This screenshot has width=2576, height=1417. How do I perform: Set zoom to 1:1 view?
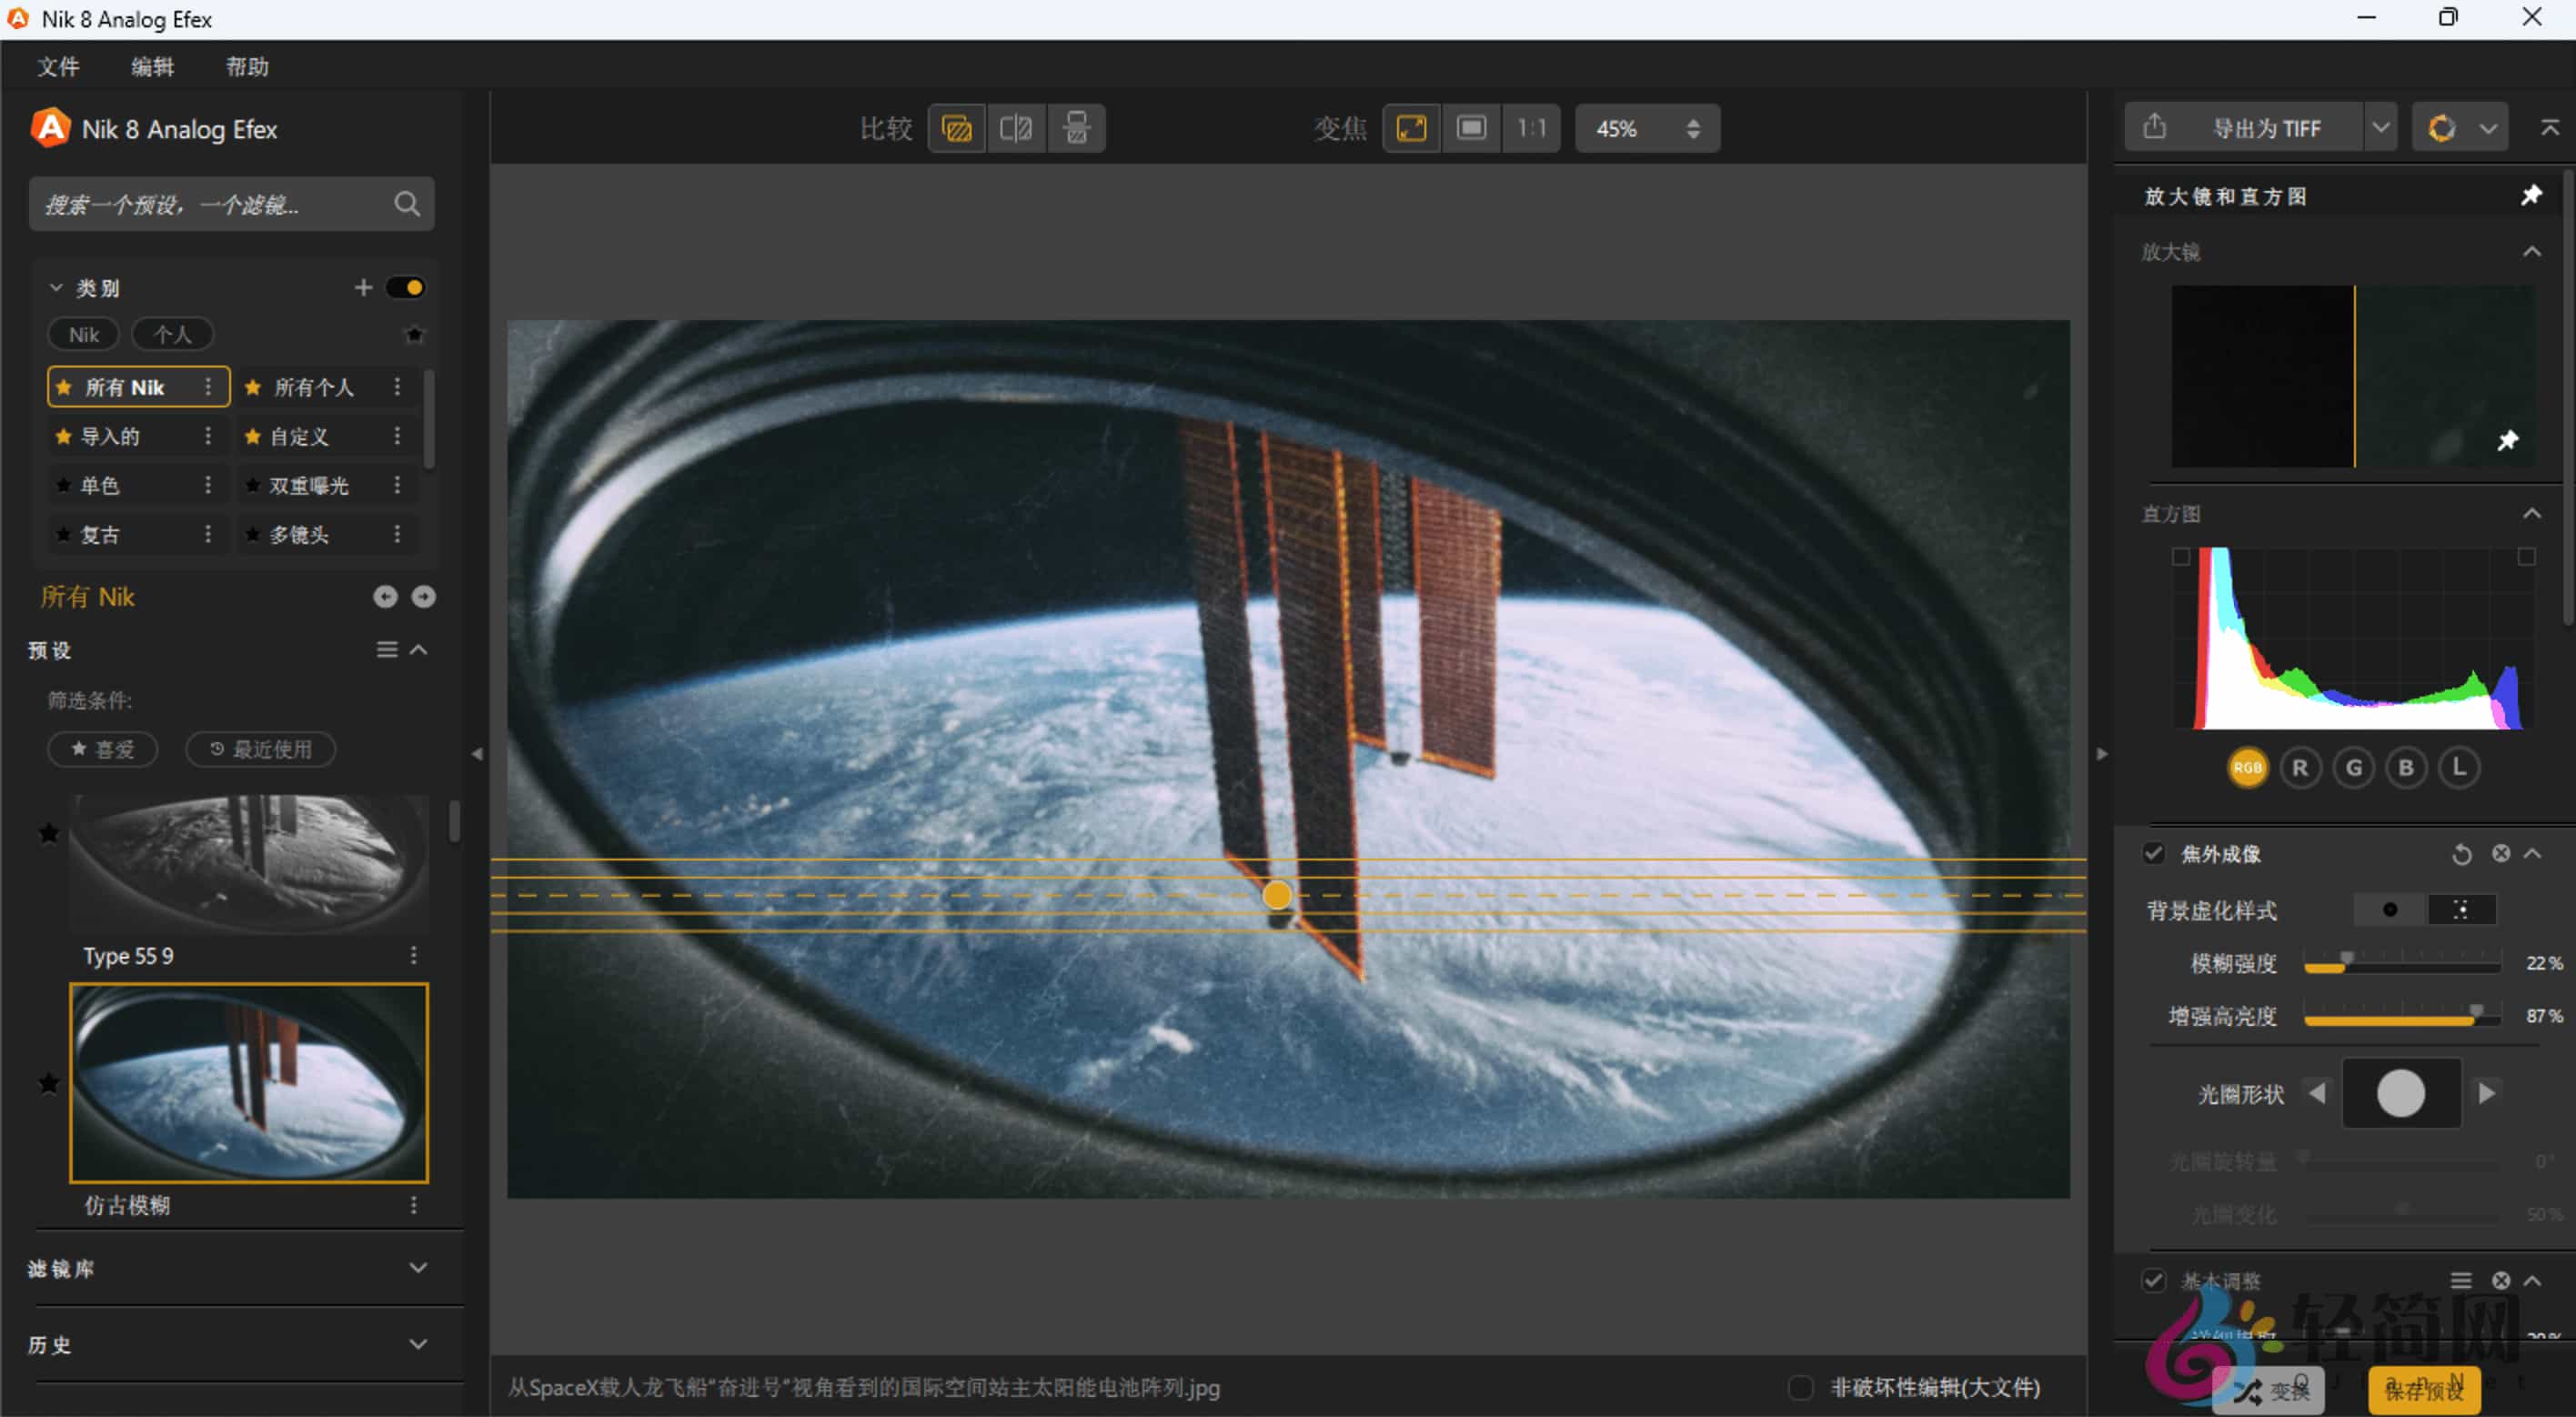pyautogui.click(x=1530, y=128)
